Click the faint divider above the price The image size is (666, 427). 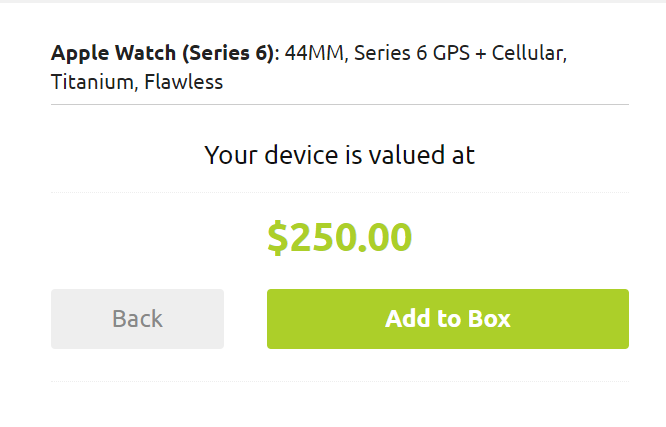coord(339,191)
